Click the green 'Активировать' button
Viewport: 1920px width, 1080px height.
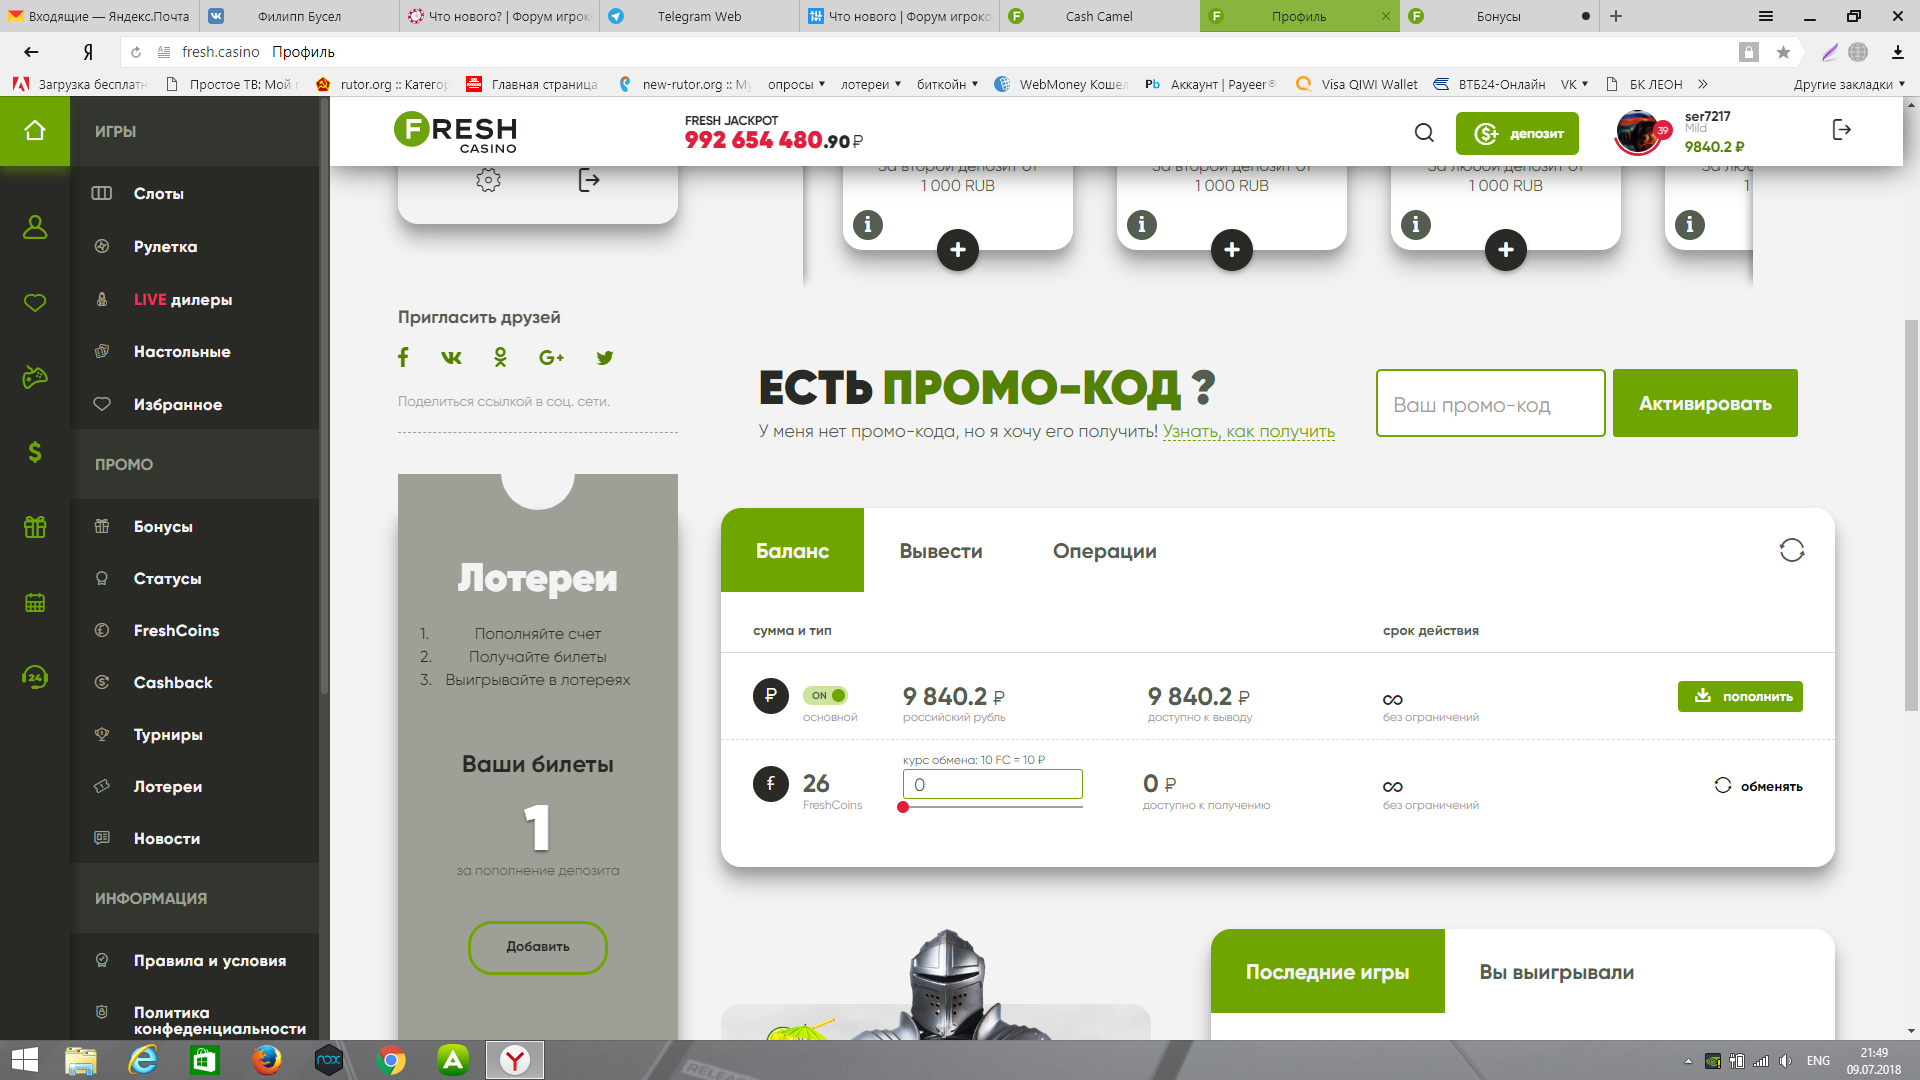(1705, 403)
